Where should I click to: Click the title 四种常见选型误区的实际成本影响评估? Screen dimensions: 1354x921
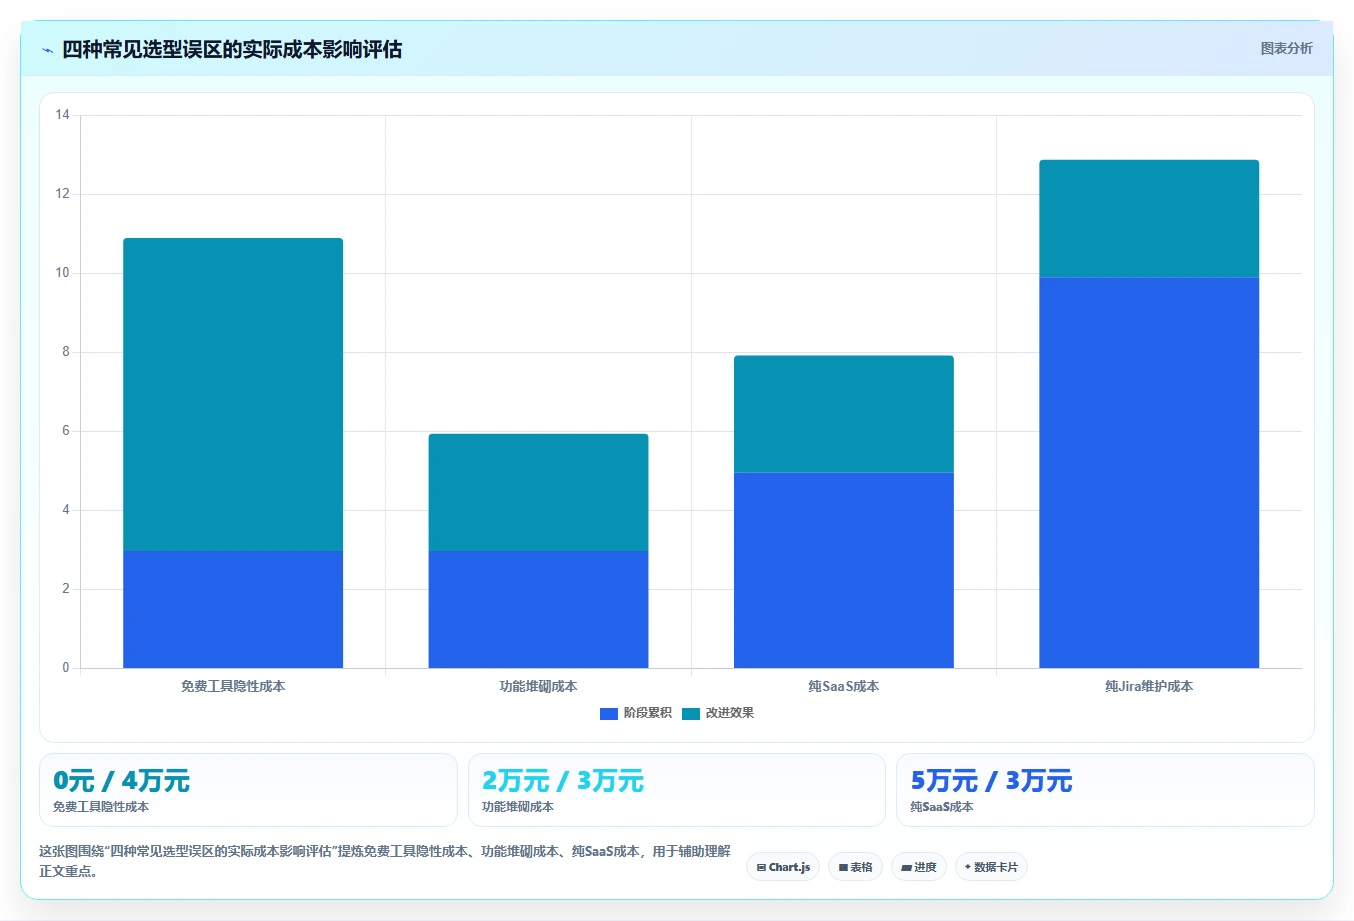pos(232,49)
